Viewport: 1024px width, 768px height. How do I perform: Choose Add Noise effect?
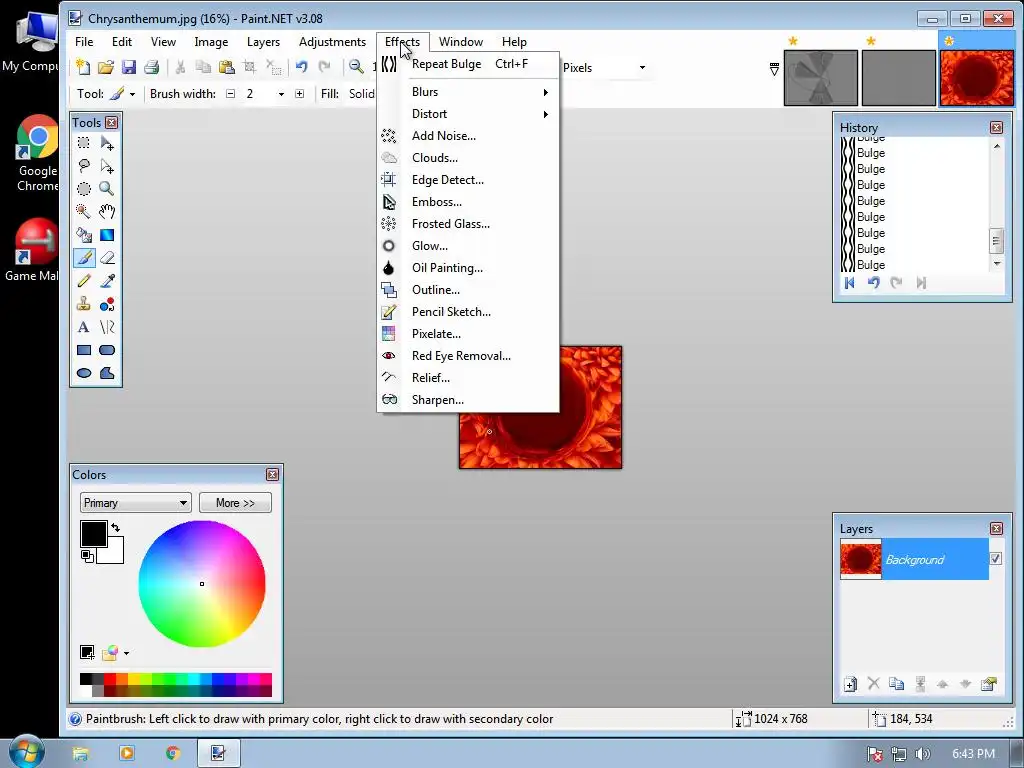(468, 136)
